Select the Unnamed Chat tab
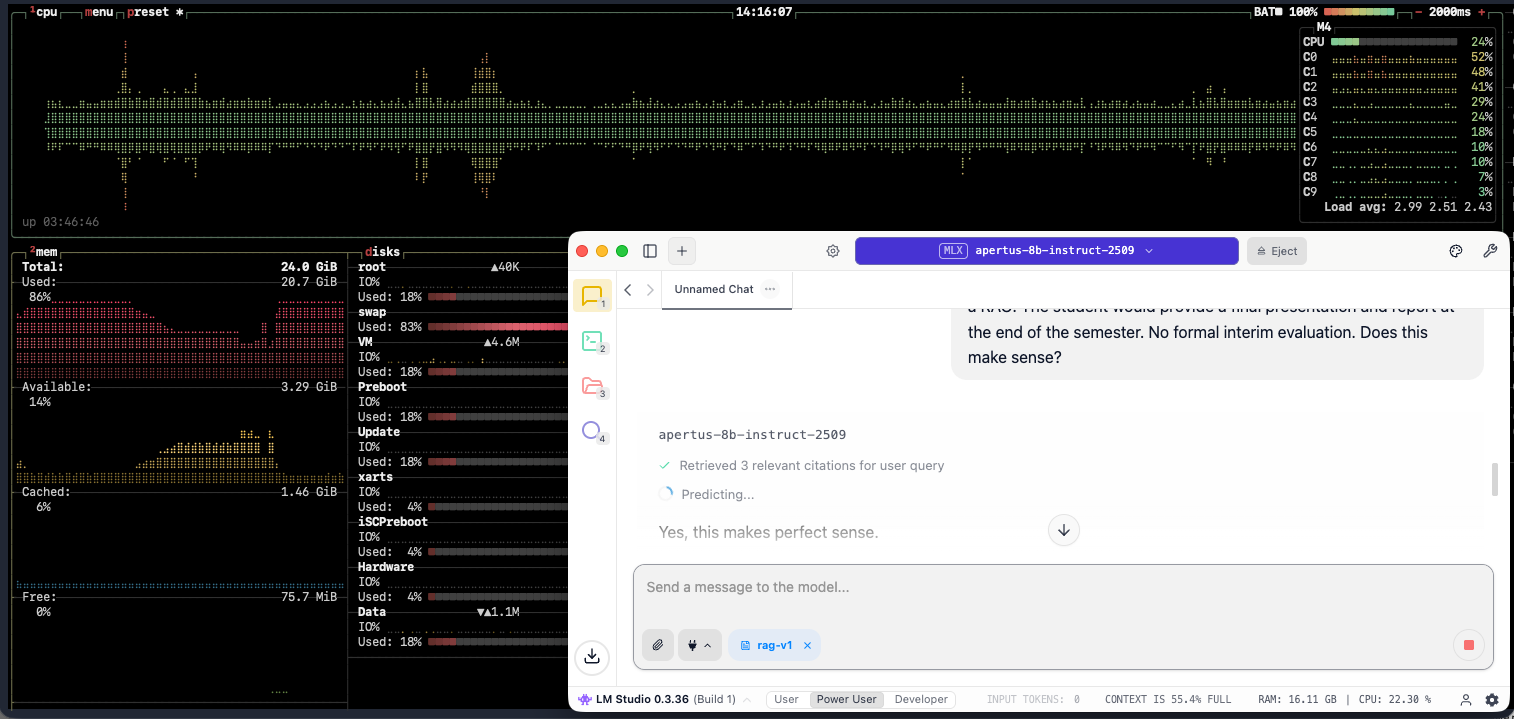1514x719 pixels. tap(713, 289)
